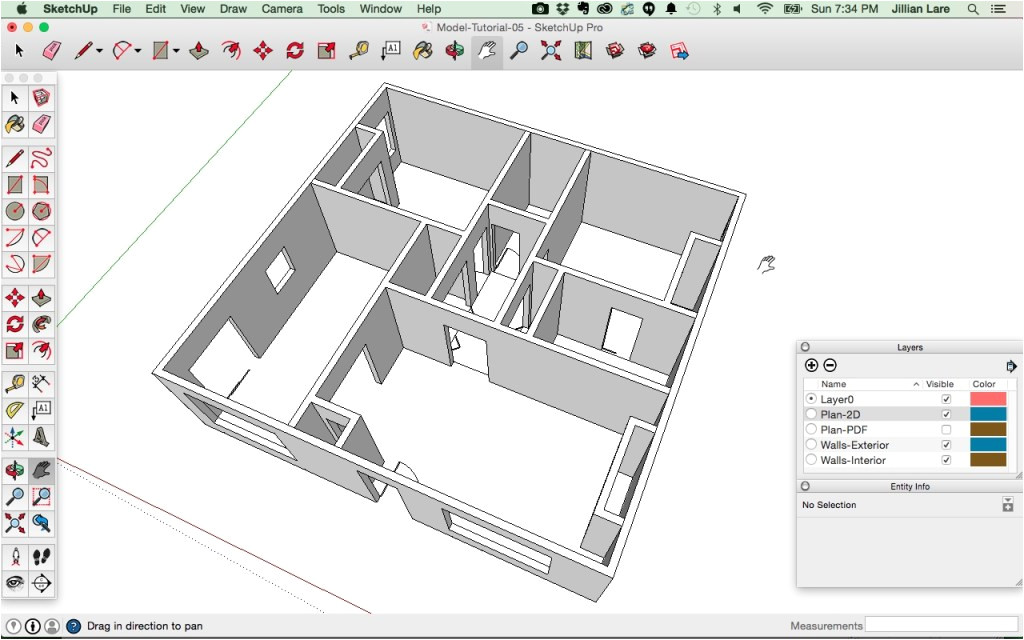Hide the Walls-Exterior layer

946,445
